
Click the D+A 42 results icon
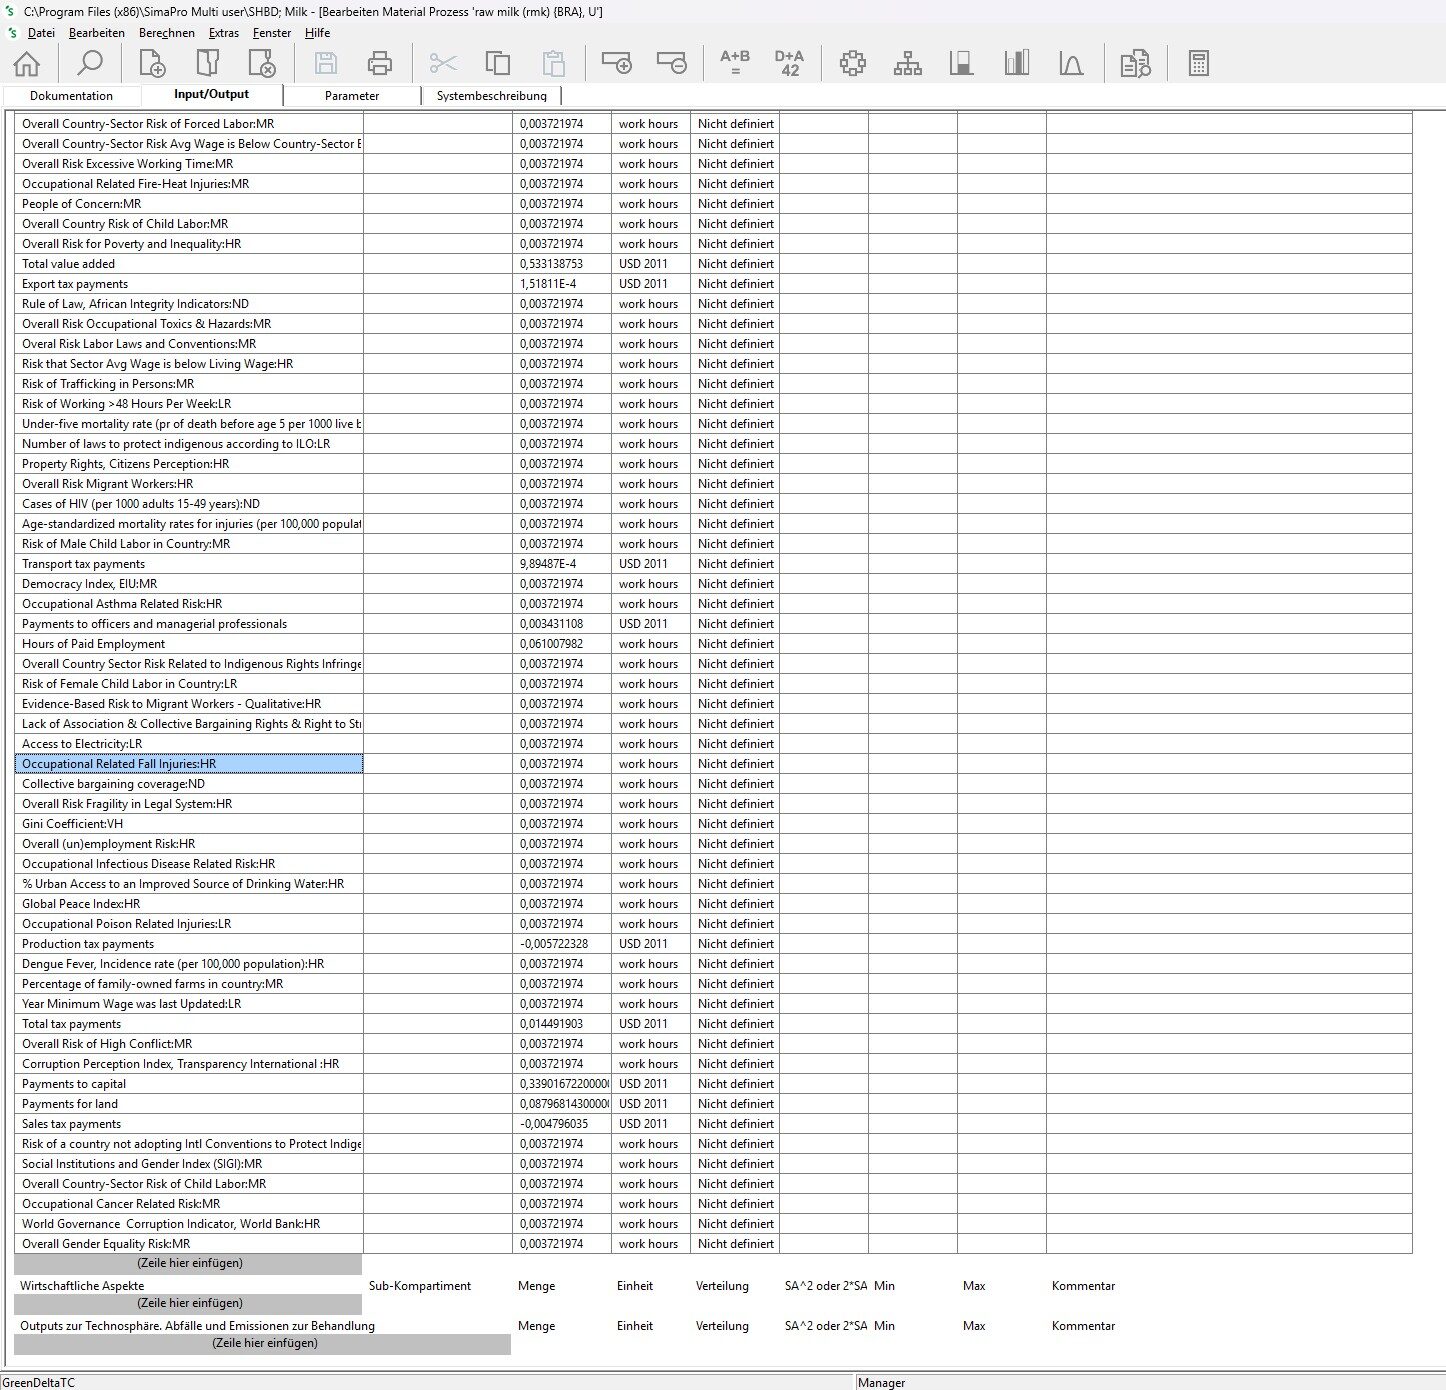pos(790,63)
